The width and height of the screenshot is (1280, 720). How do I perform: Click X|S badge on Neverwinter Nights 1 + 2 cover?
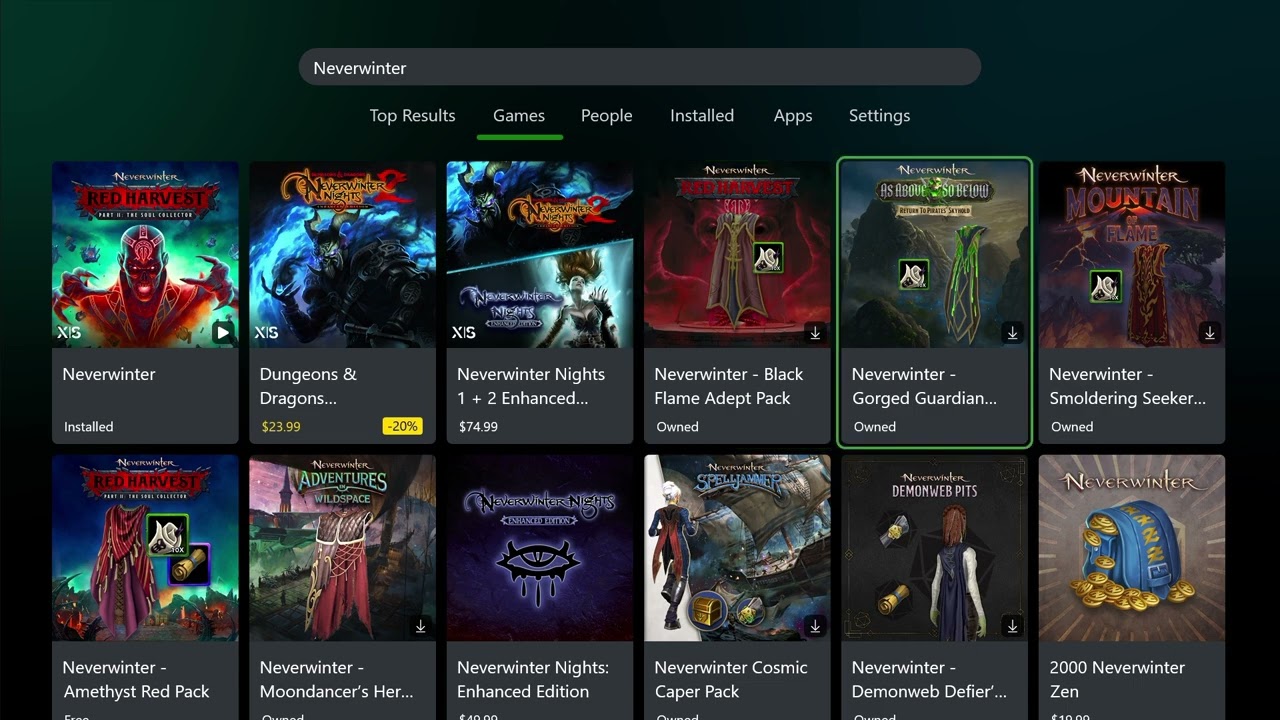click(464, 332)
